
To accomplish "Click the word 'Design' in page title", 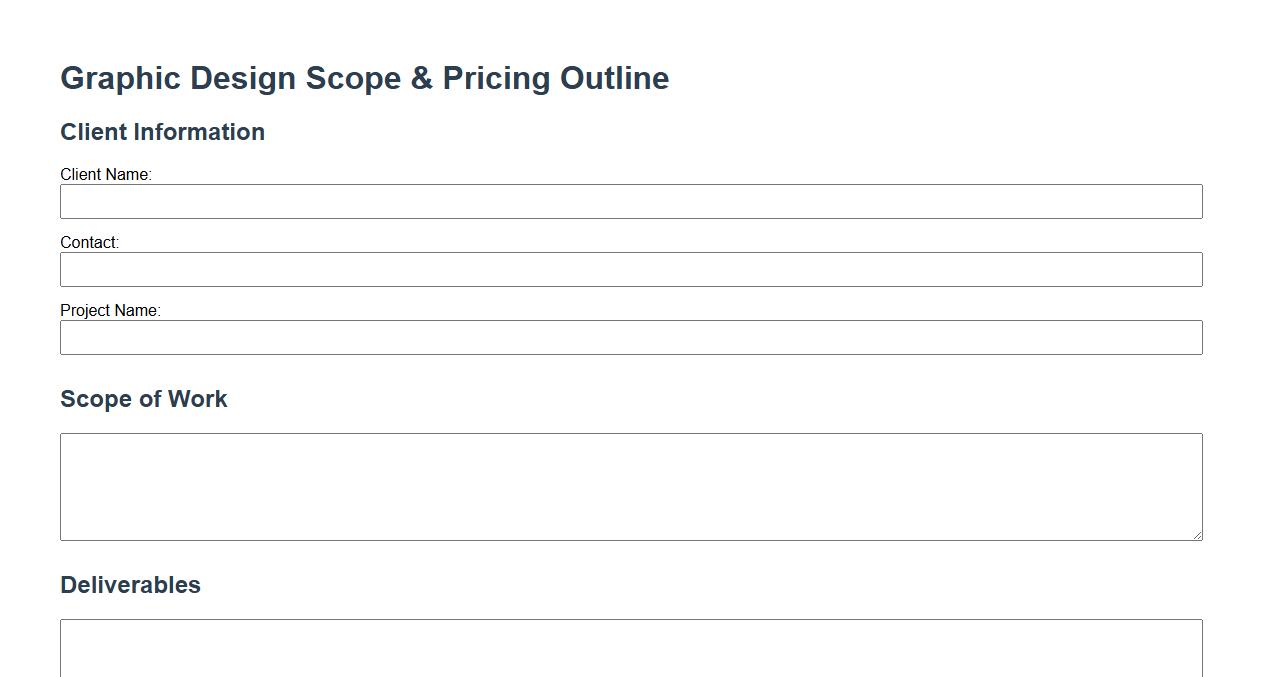I will click(243, 78).
